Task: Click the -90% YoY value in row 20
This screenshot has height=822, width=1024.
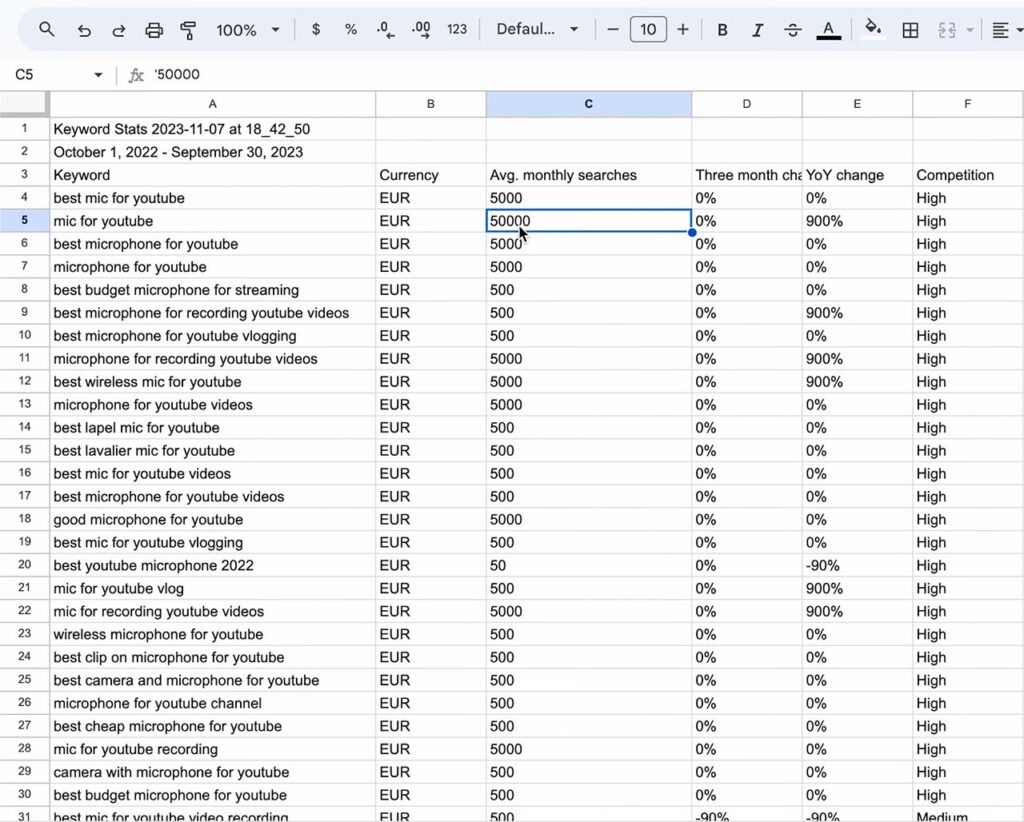Action: [857, 565]
